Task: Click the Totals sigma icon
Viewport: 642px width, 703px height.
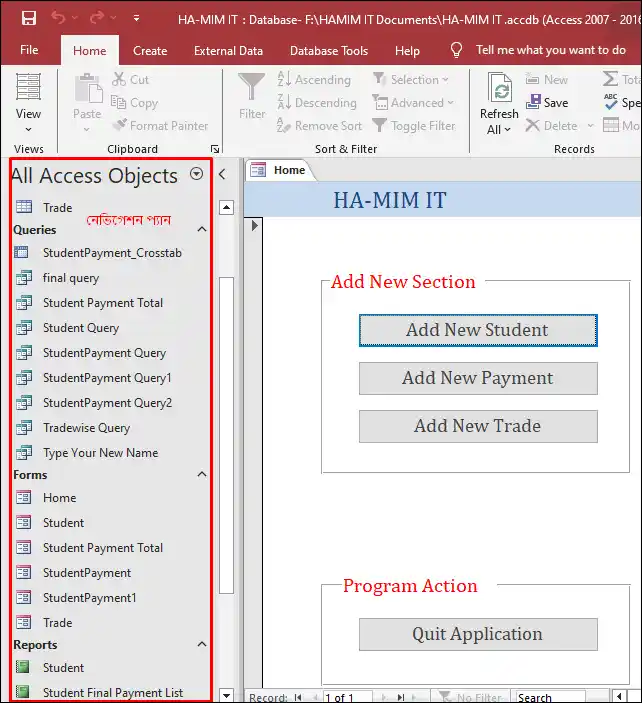Action: (x=610, y=79)
